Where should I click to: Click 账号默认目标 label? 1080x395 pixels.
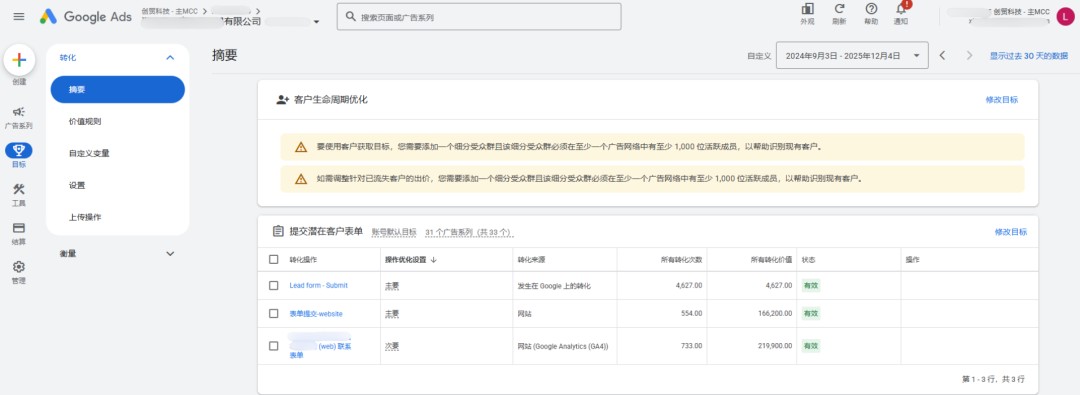[x=394, y=232]
